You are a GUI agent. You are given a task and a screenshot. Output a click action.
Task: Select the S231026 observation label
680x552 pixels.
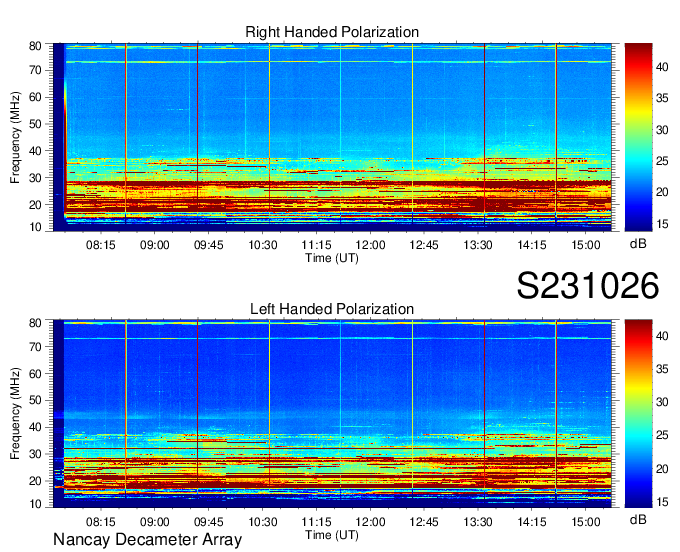pyautogui.click(x=588, y=285)
